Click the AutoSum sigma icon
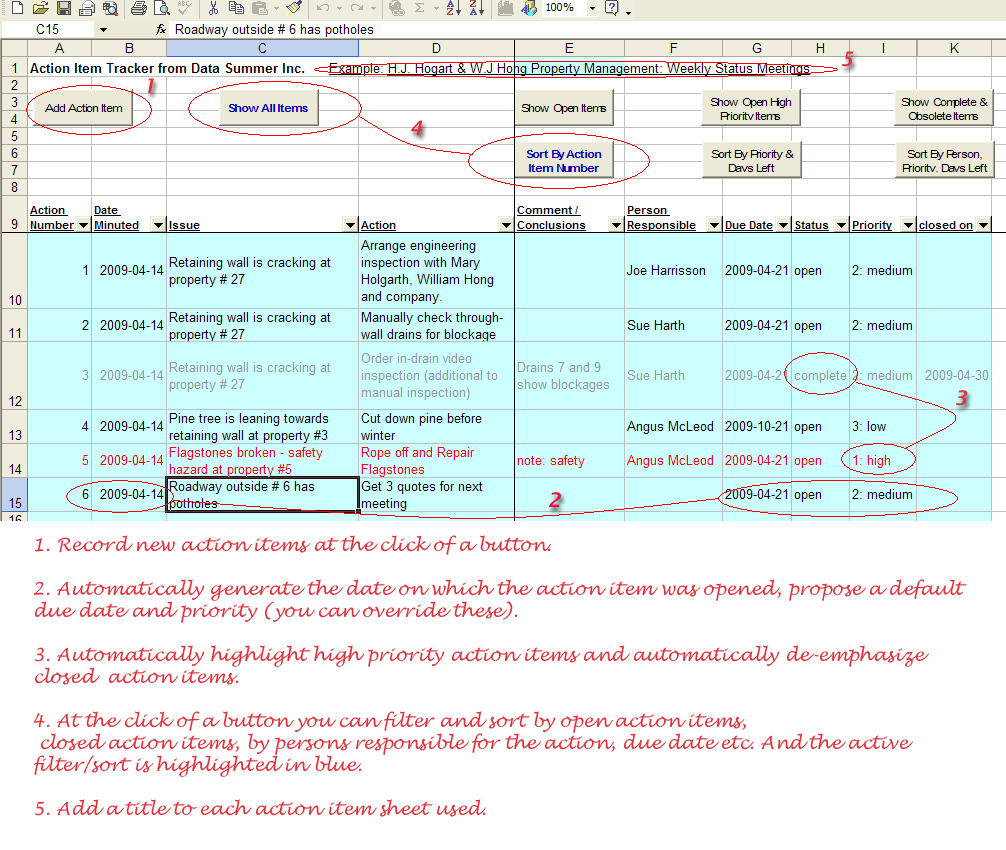Image resolution: width=1006 pixels, height=850 pixels. click(420, 8)
